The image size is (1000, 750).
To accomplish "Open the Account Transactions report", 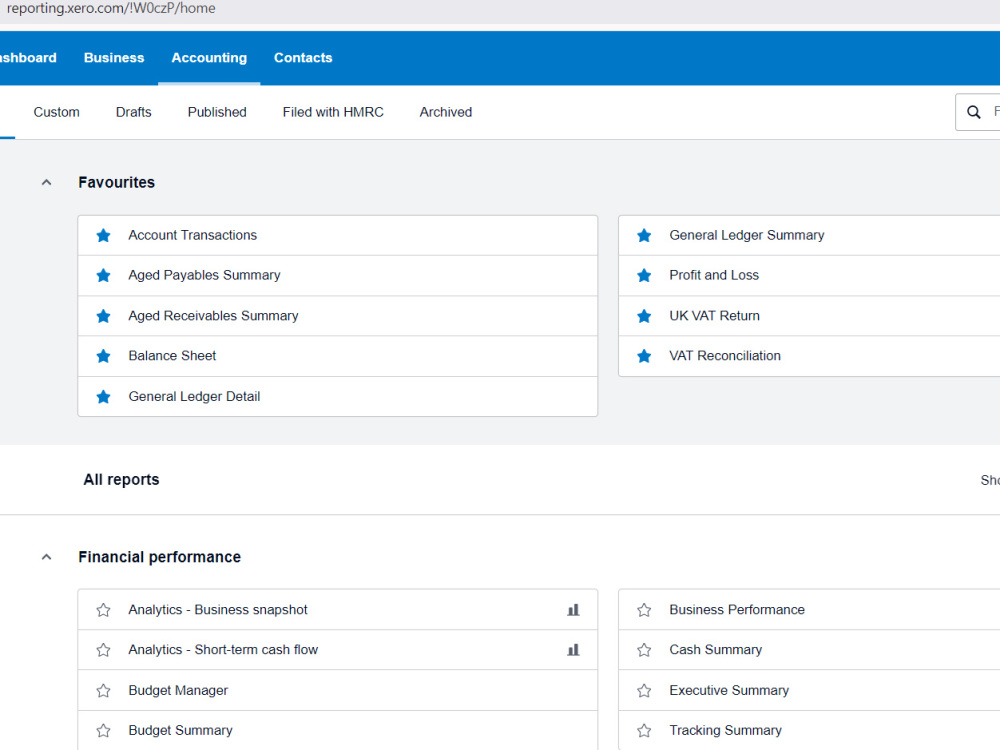I will pyautogui.click(x=193, y=235).
